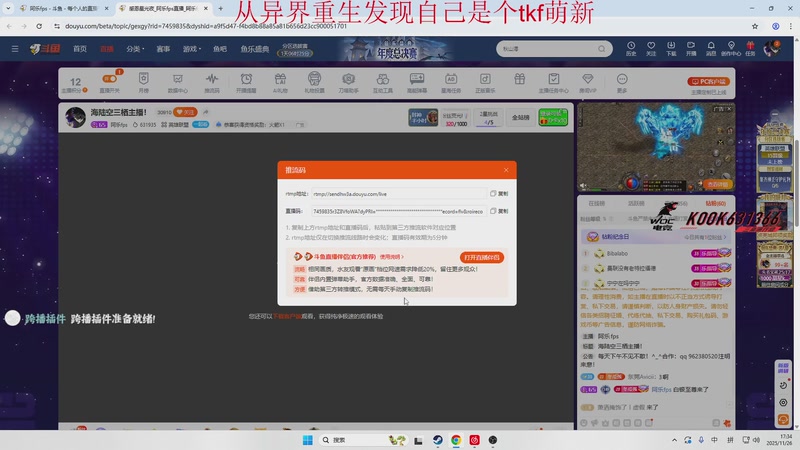Select user Bibalabo in the fan list
800x450 pixels.
[x=617, y=254]
